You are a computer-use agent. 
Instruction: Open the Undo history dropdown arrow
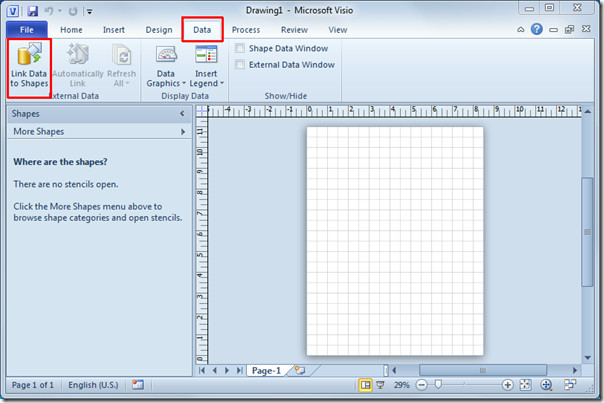(60, 11)
